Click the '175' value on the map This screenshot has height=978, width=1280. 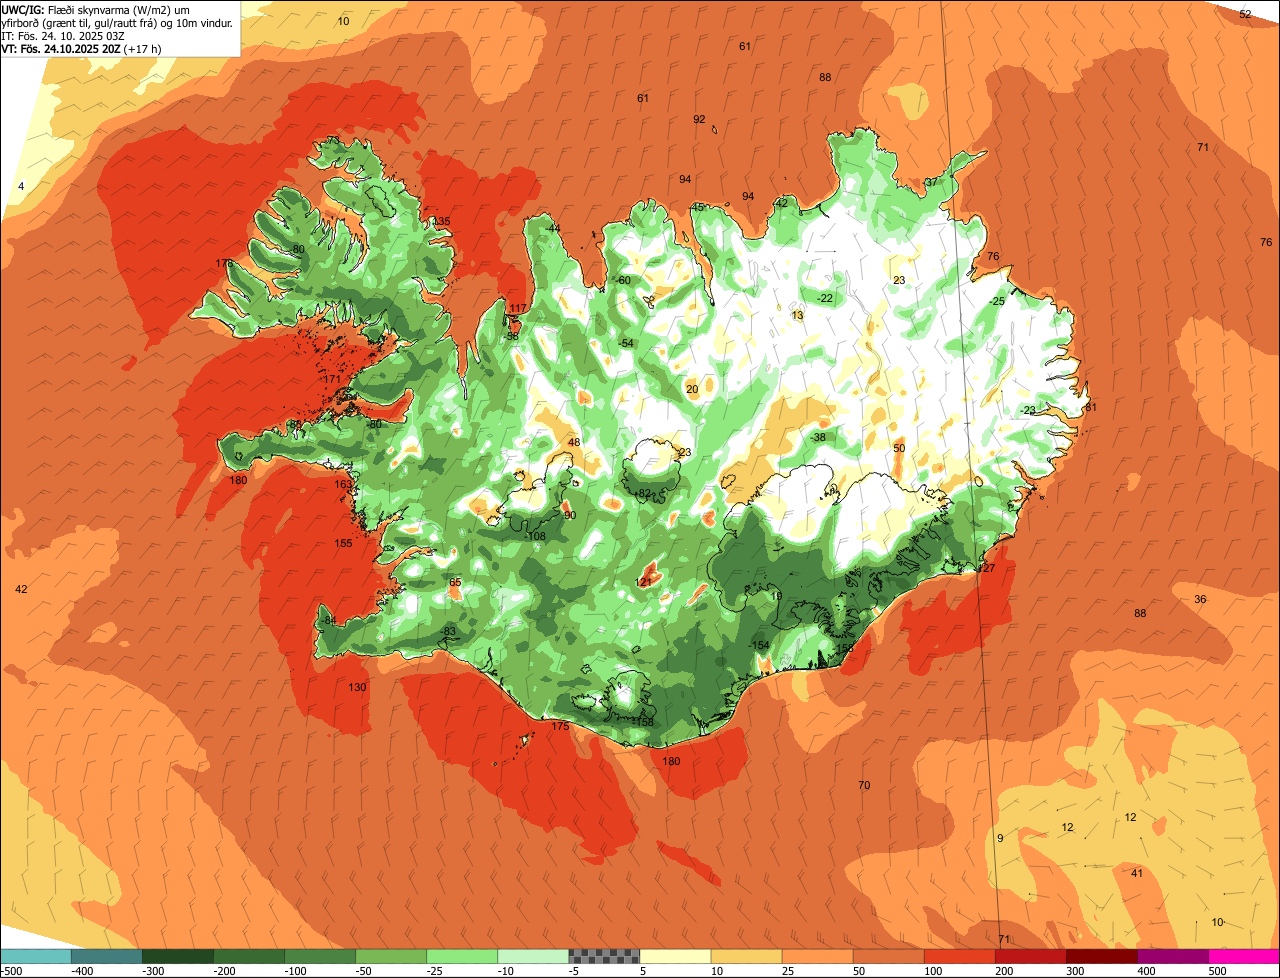560,726
